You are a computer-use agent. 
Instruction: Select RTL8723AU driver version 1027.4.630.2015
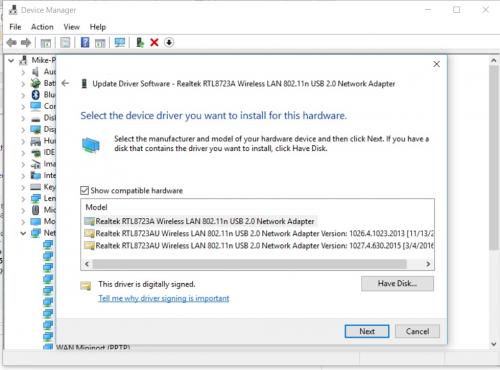point(259,246)
